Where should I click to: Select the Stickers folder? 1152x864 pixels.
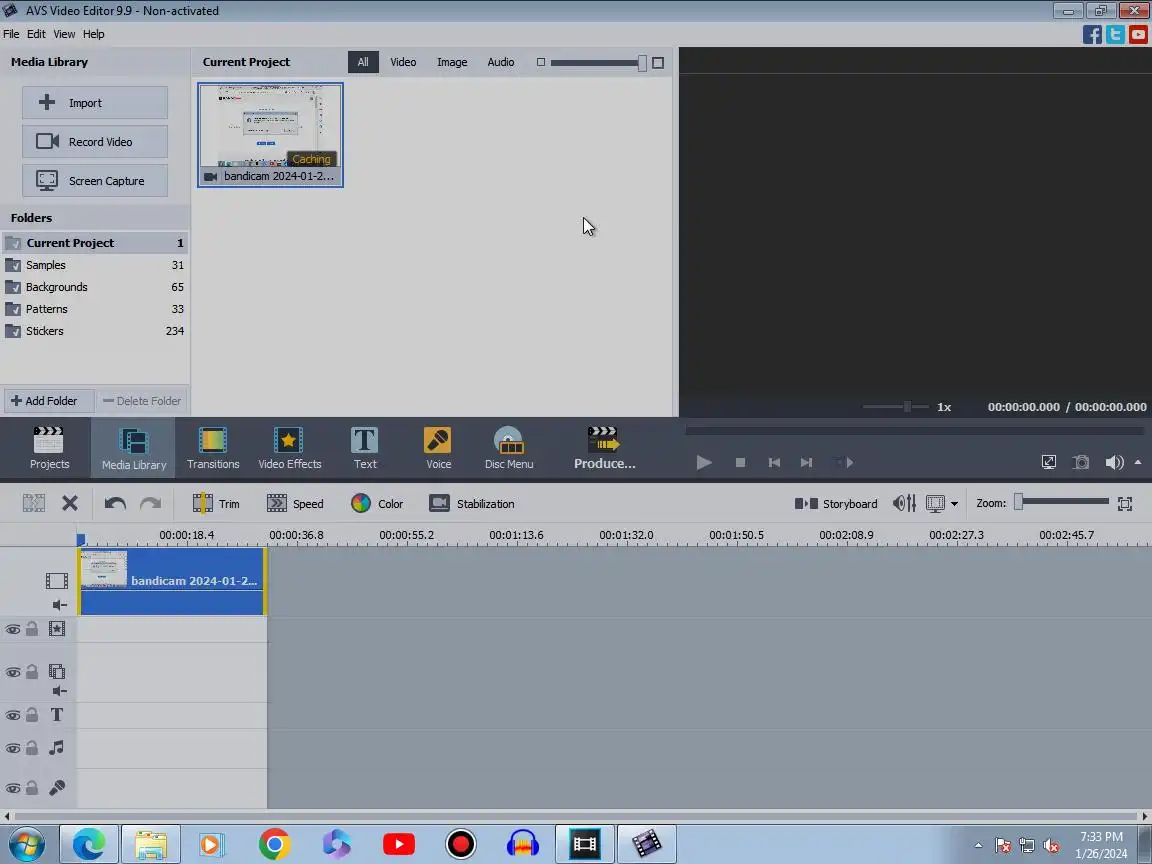[x=95, y=331]
